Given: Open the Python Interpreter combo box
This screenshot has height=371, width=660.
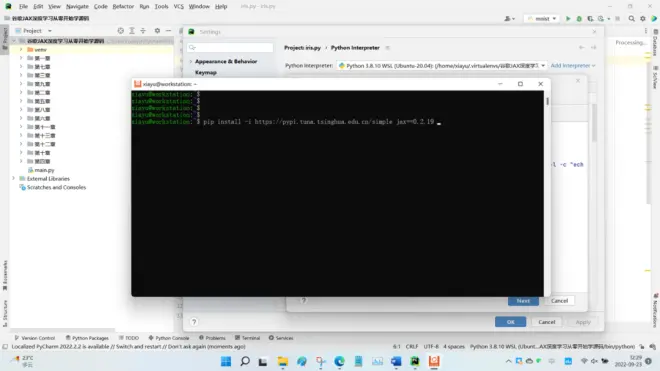Looking at the screenshot, I should coord(442,66).
